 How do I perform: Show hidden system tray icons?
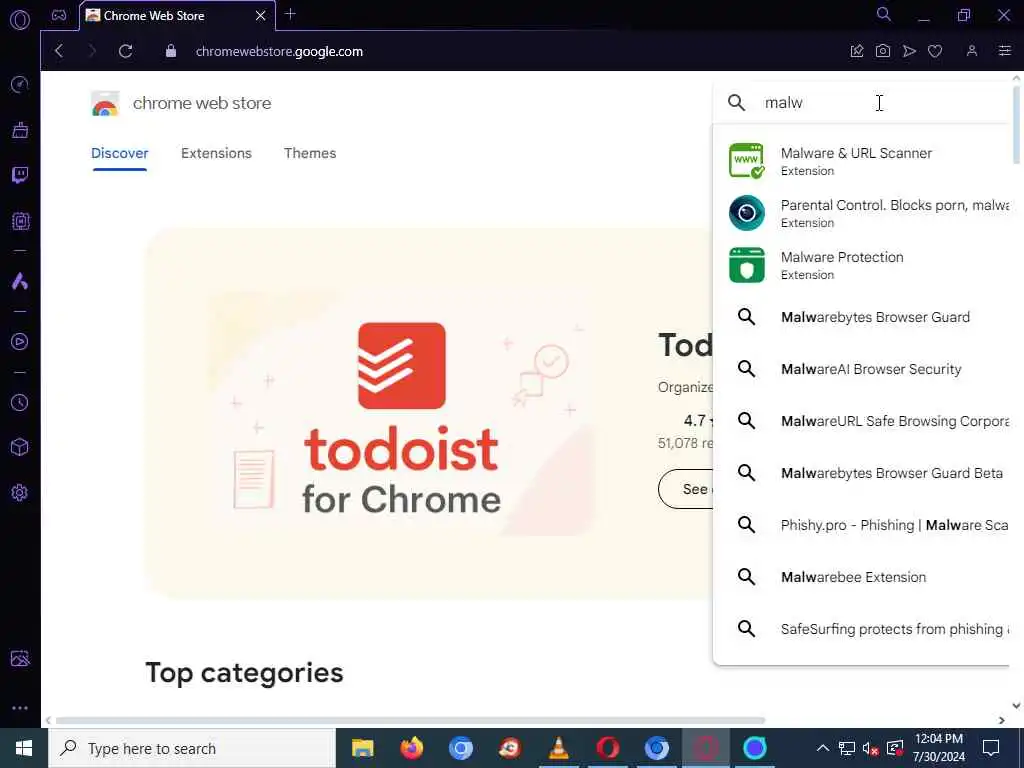[823, 748]
